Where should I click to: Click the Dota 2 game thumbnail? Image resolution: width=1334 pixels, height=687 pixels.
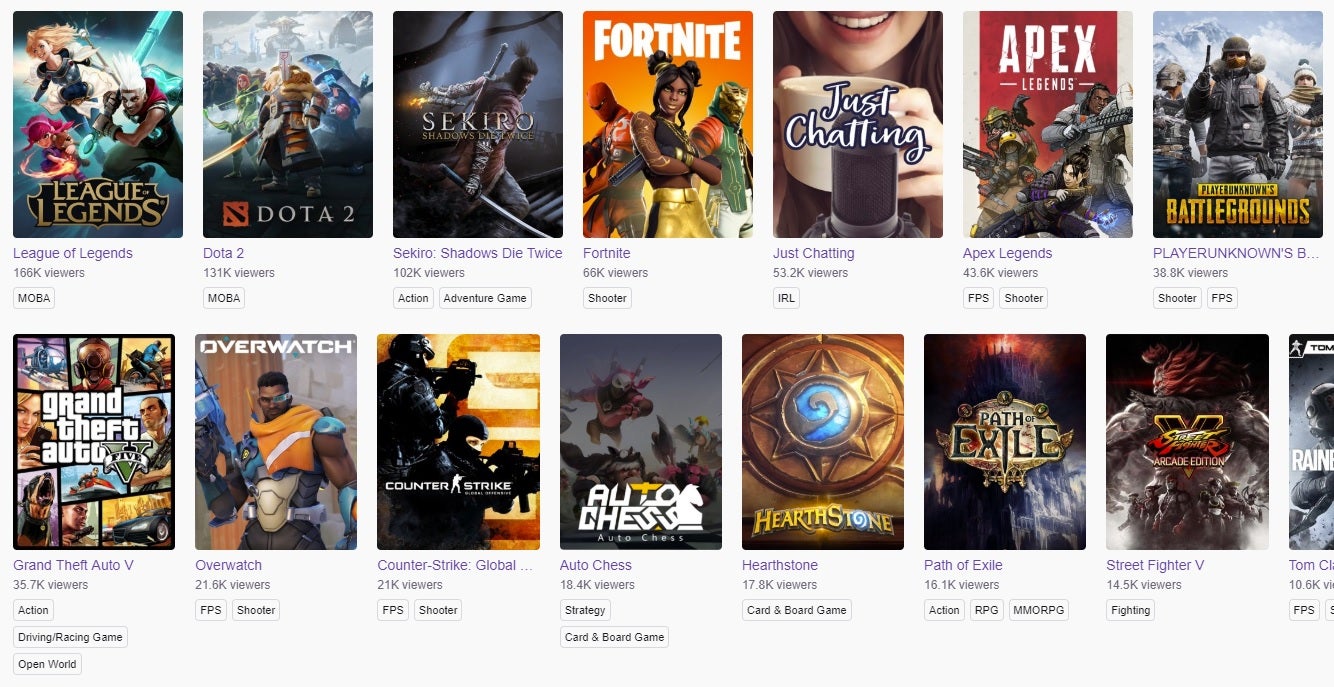(x=287, y=124)
